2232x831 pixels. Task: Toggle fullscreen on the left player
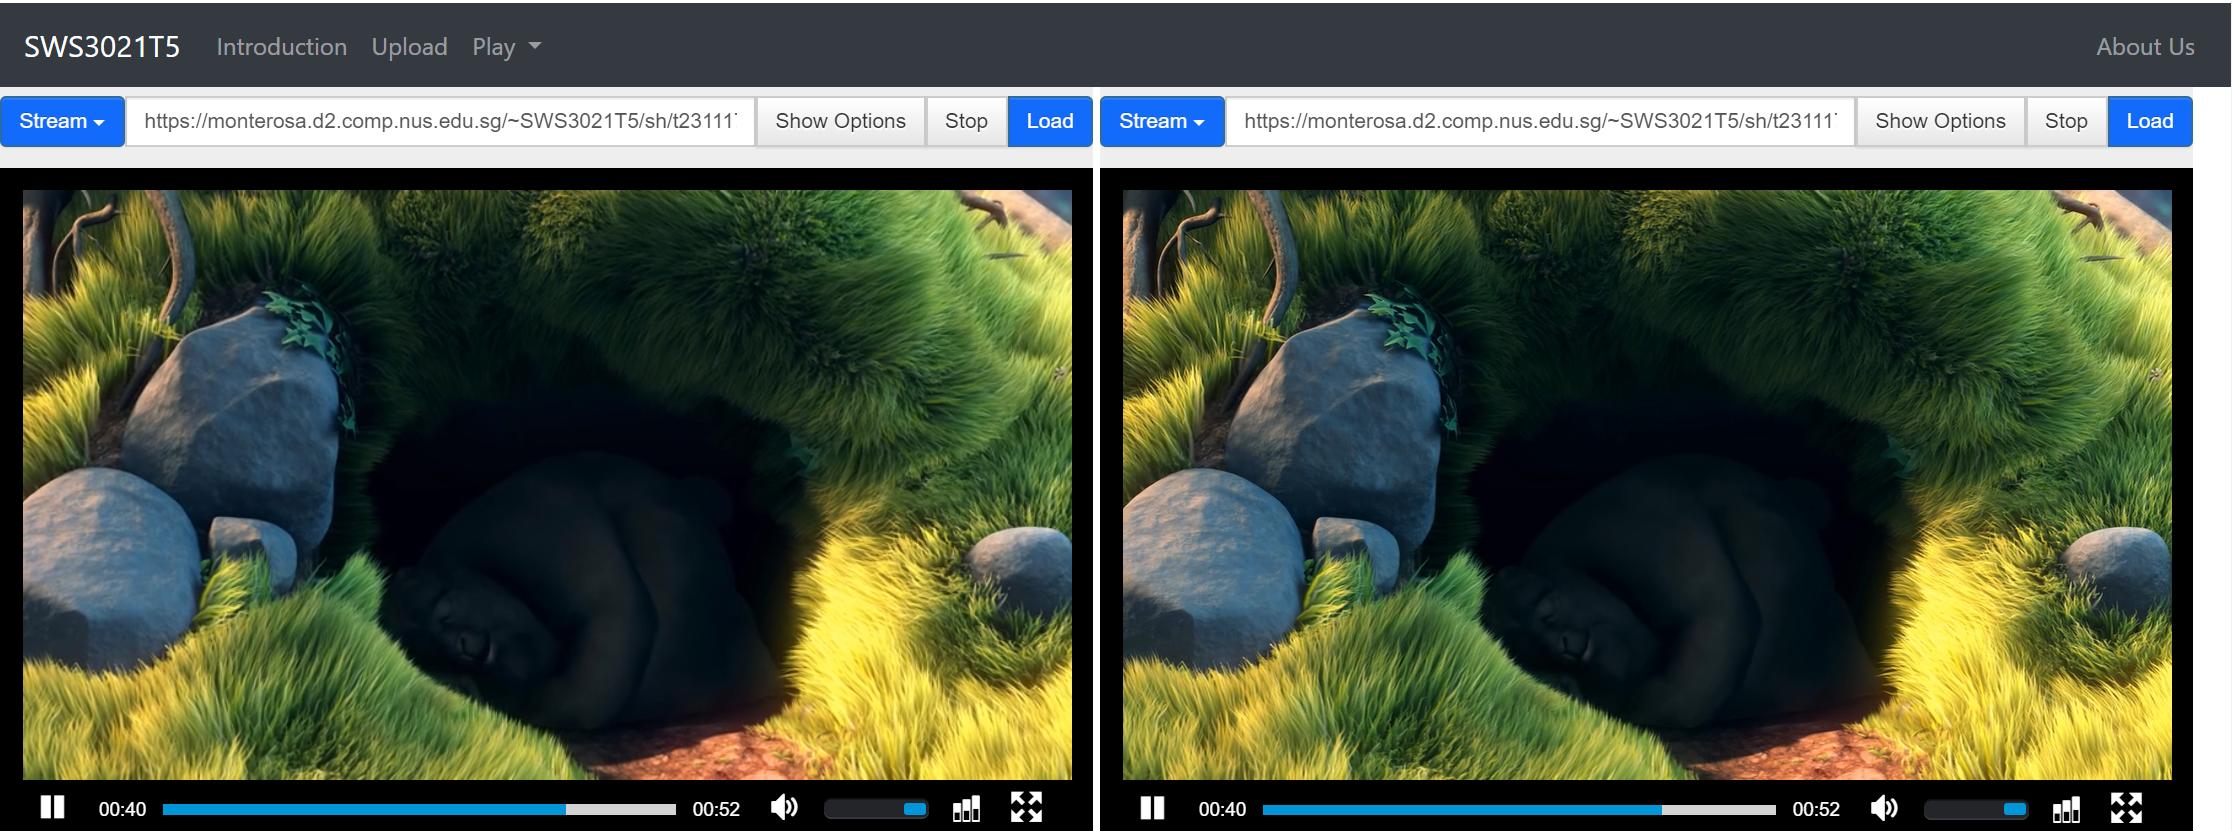pyautogui.click(x=1026, y=807)
